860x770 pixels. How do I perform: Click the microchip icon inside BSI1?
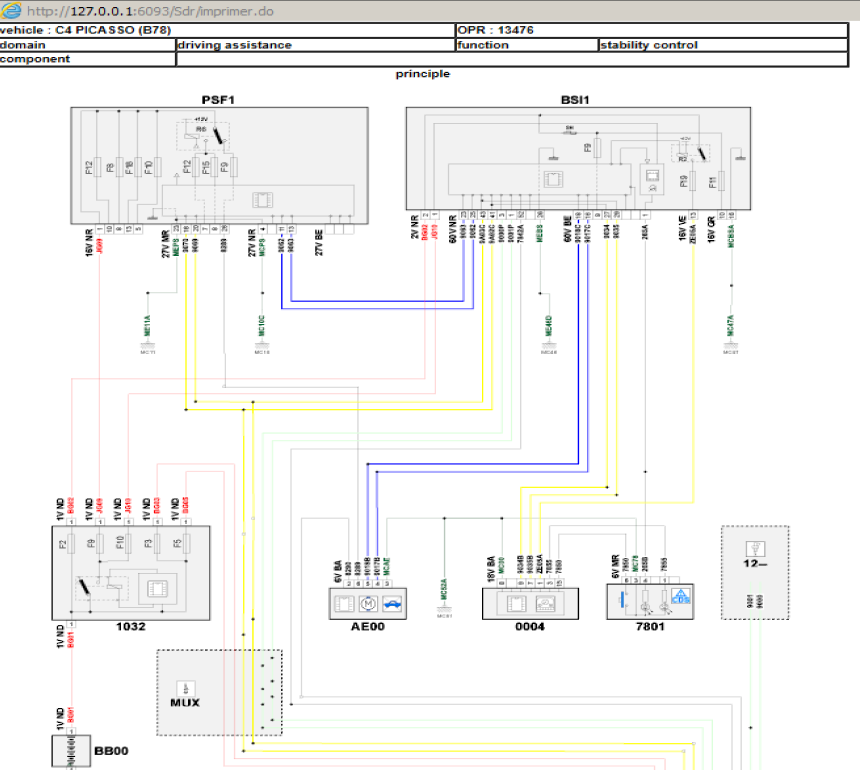tap(553, 179)
